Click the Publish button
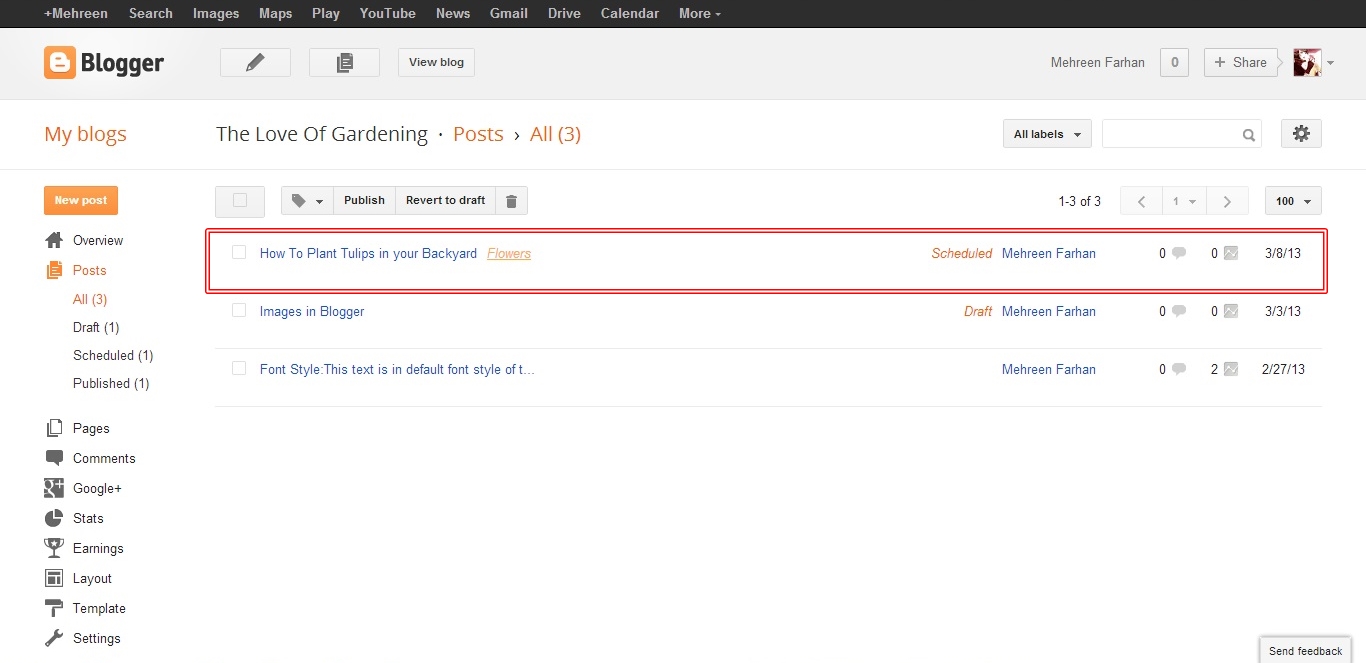1366x663 pixels. pyautogui.click(x=364, y=201)
